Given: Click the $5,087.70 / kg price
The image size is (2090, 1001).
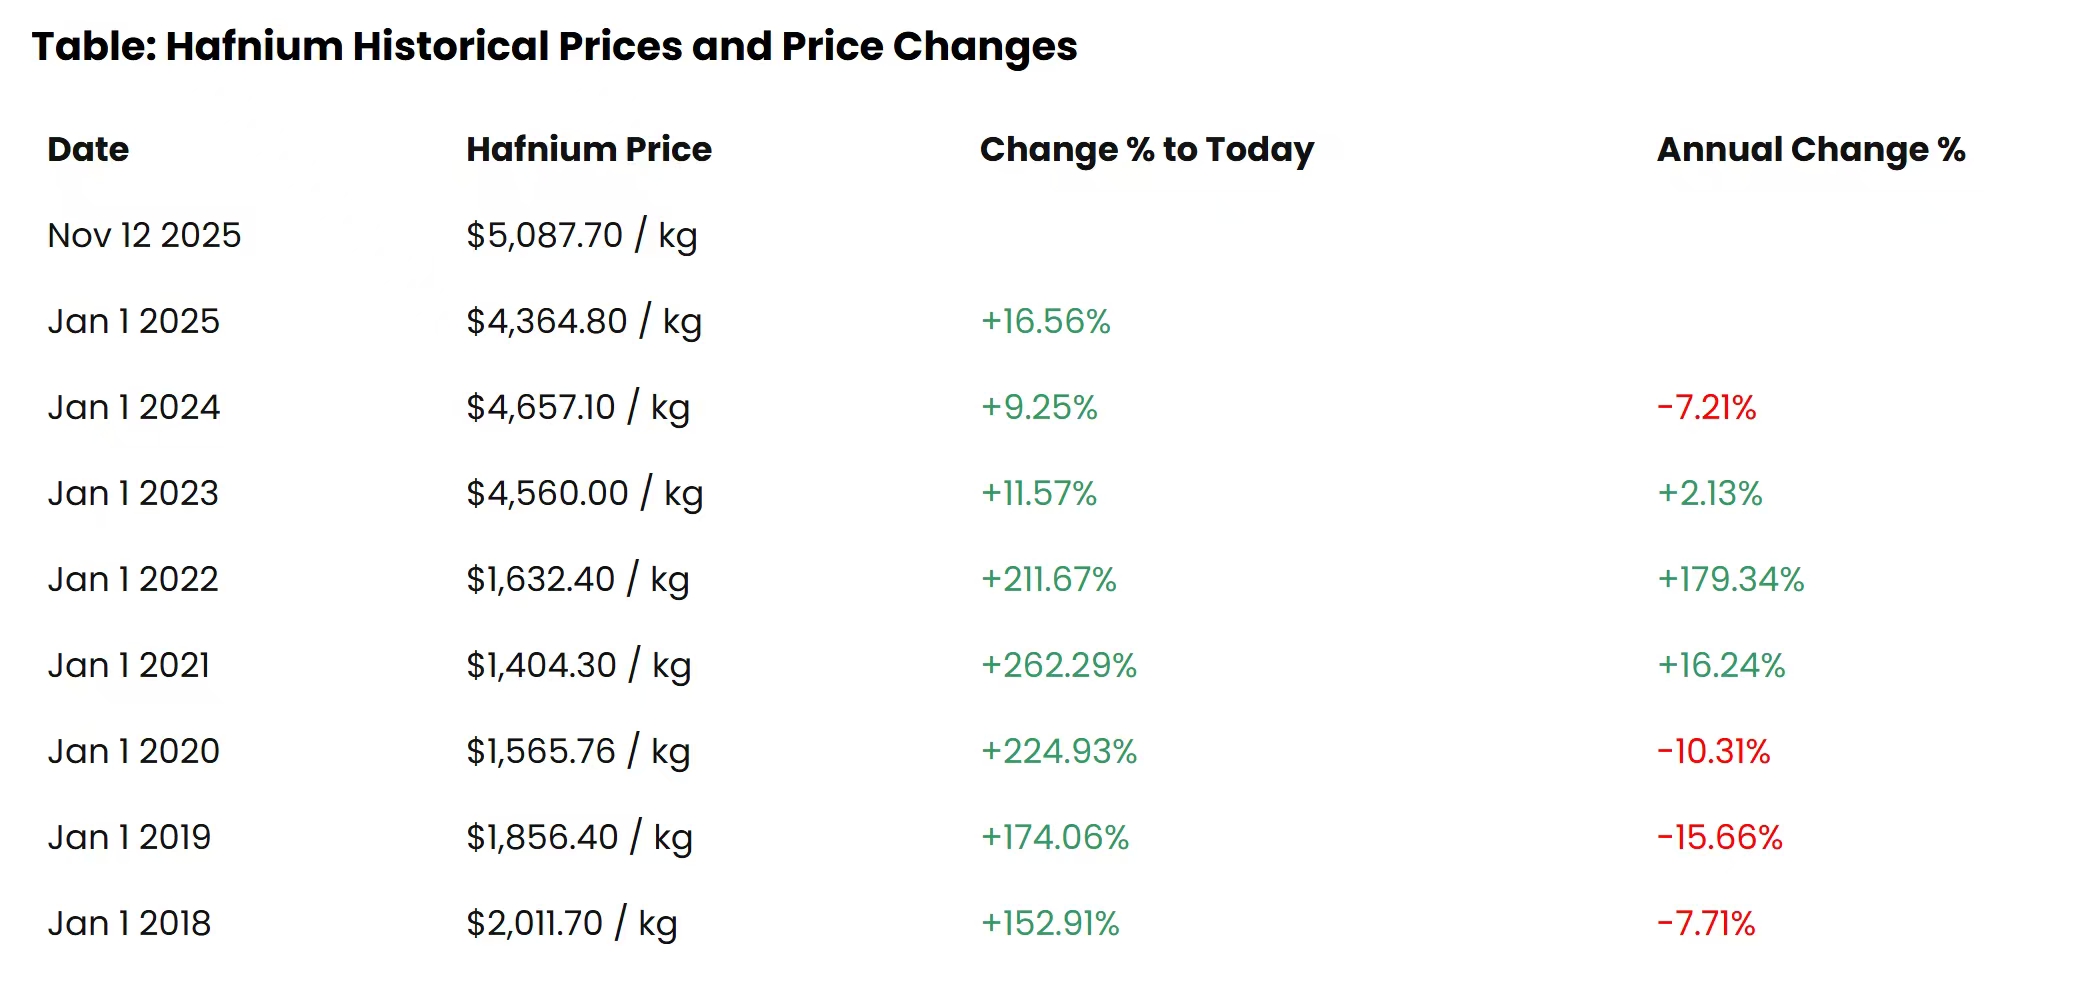Looking at the screenshot, I should pyautogui.click(x=581, y=236).
